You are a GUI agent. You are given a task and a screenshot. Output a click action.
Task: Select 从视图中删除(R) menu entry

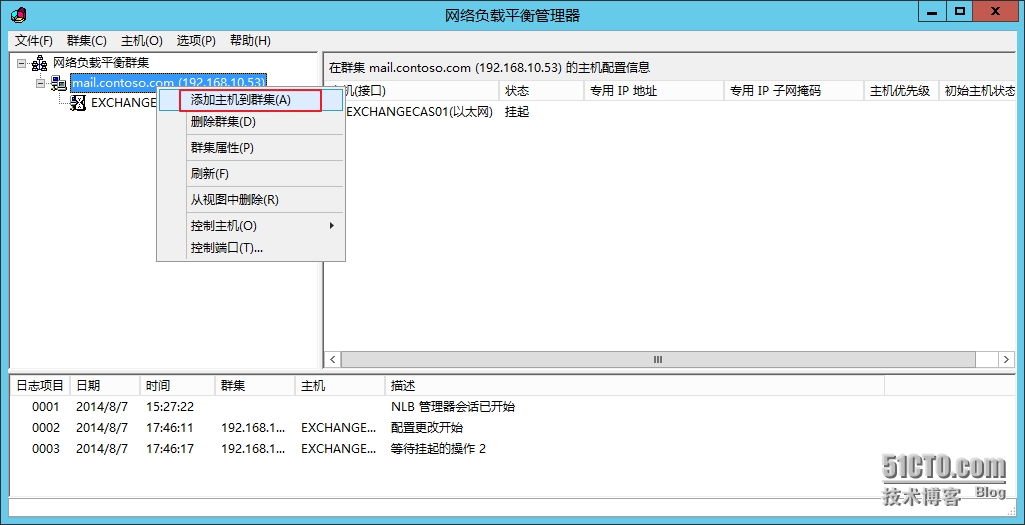click(250, 199)
